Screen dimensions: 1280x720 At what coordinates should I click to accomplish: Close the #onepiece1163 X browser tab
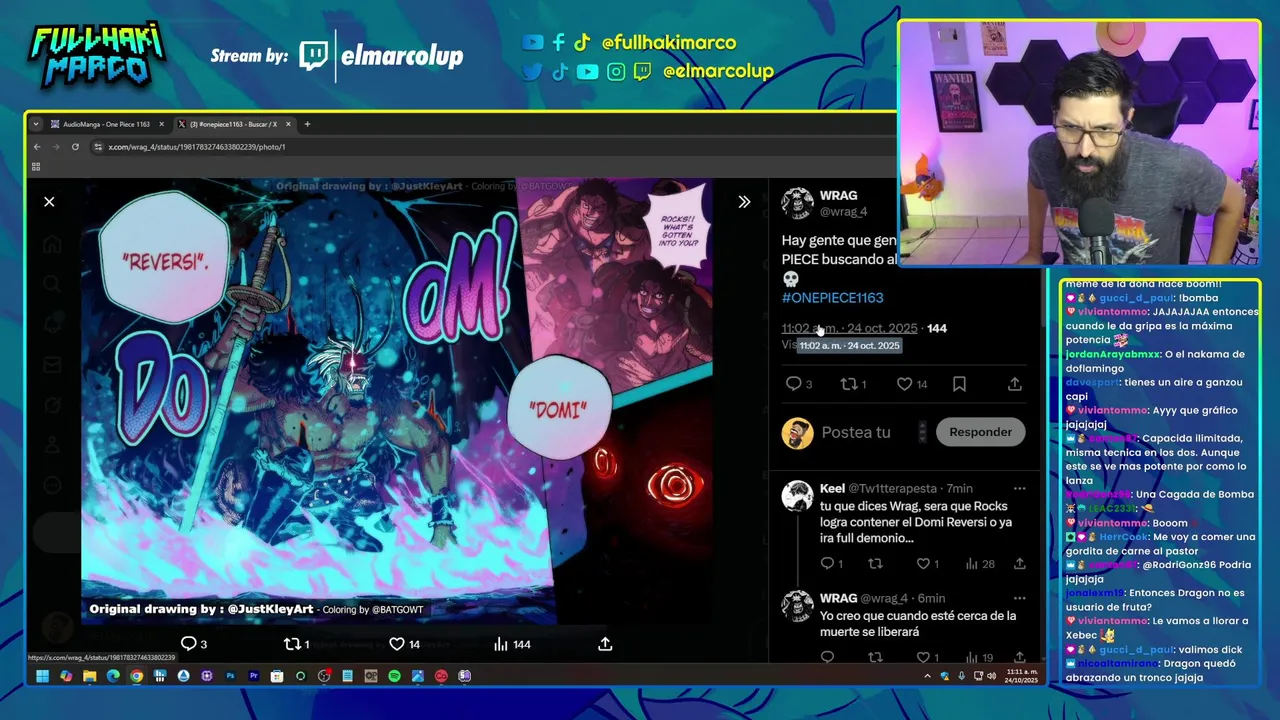tap(288, 124)
